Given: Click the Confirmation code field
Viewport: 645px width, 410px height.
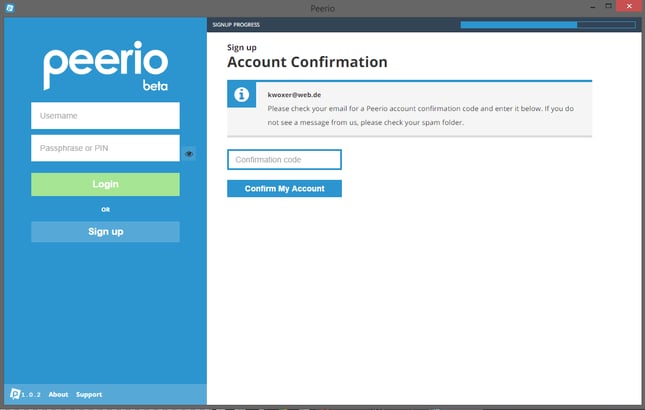Looking at the screenshot, I should pyautogui.click(x=284, y=160).
